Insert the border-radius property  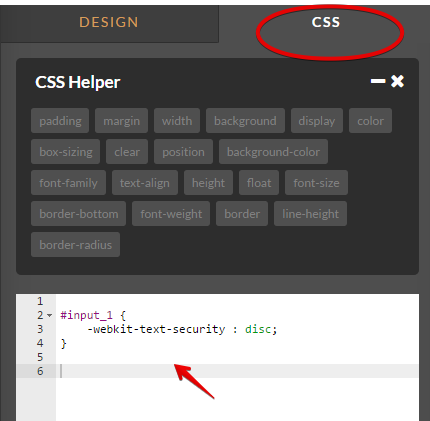click(x=75, y=245)
